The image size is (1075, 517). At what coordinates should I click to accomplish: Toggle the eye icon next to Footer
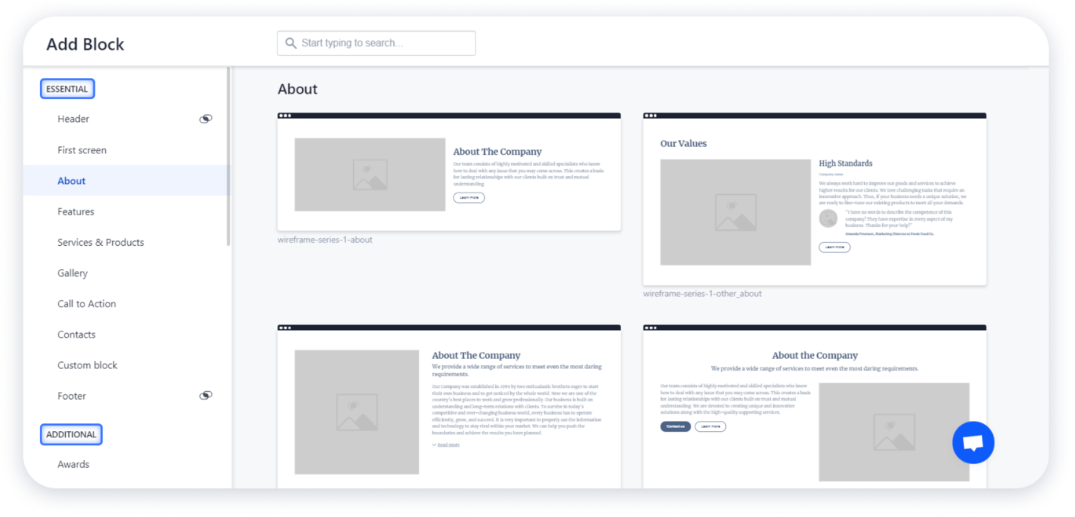click(x=205, y=395)
